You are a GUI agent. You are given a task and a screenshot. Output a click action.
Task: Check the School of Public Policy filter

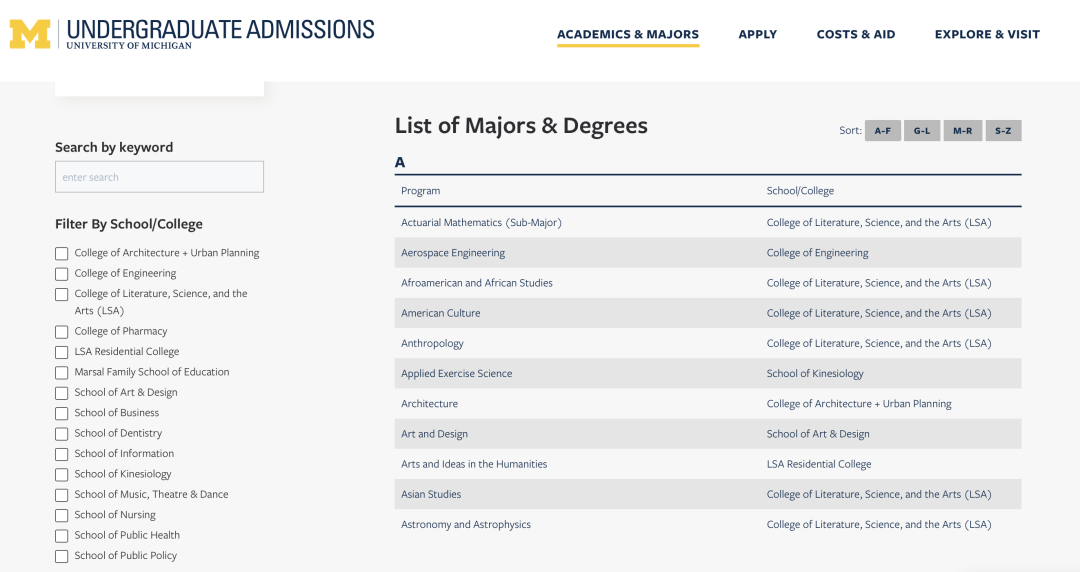click(x=62, y=556)
